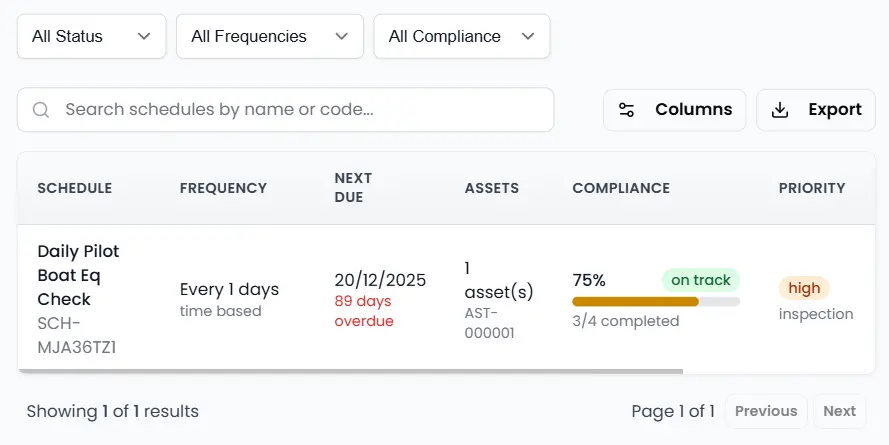Go to the Next page
The image size is (889, 445).
839,411
